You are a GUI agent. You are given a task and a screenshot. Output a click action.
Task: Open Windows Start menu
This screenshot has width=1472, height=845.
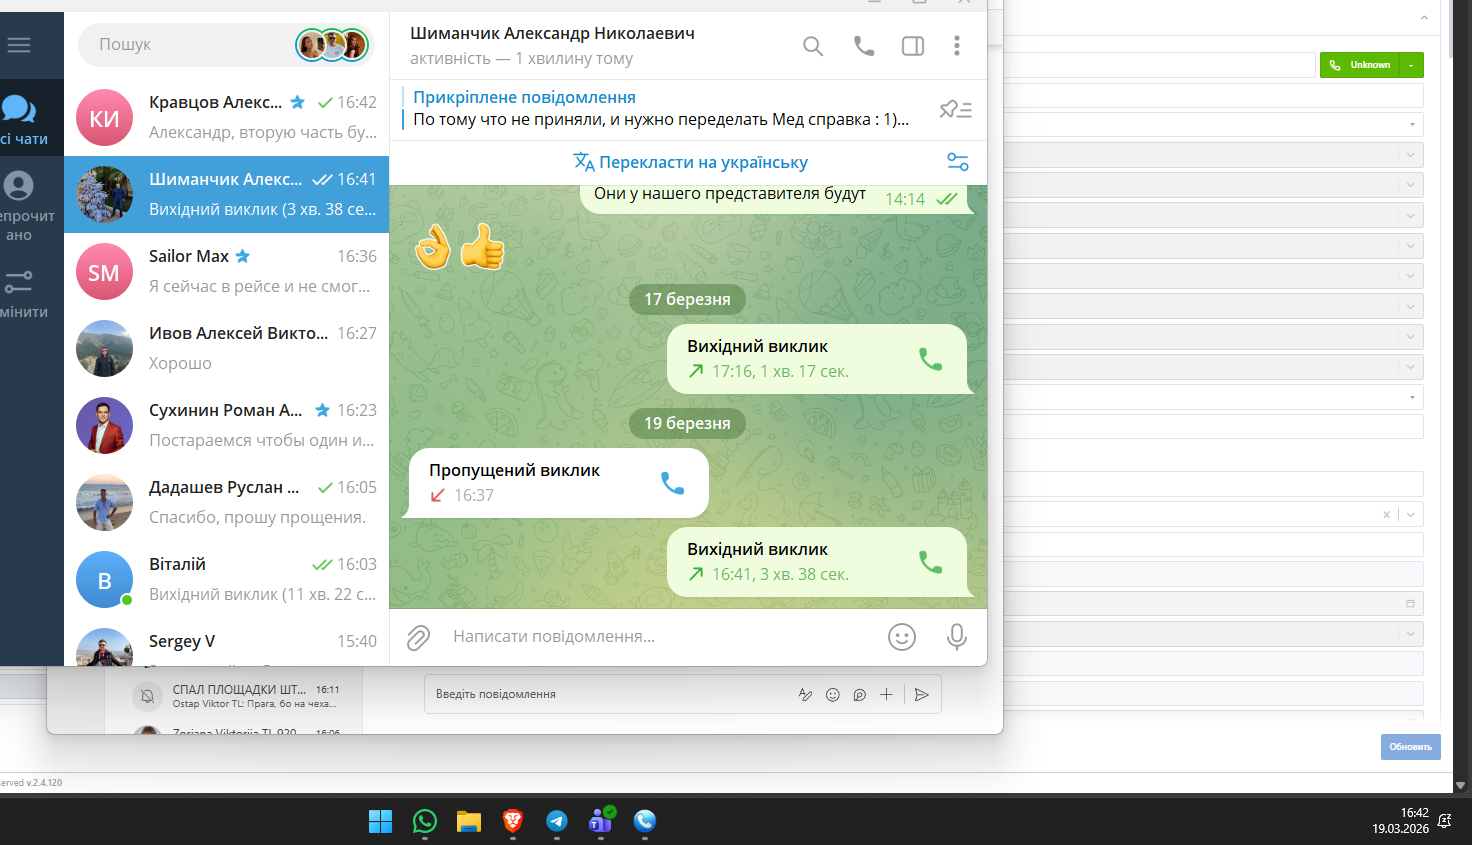381,821
